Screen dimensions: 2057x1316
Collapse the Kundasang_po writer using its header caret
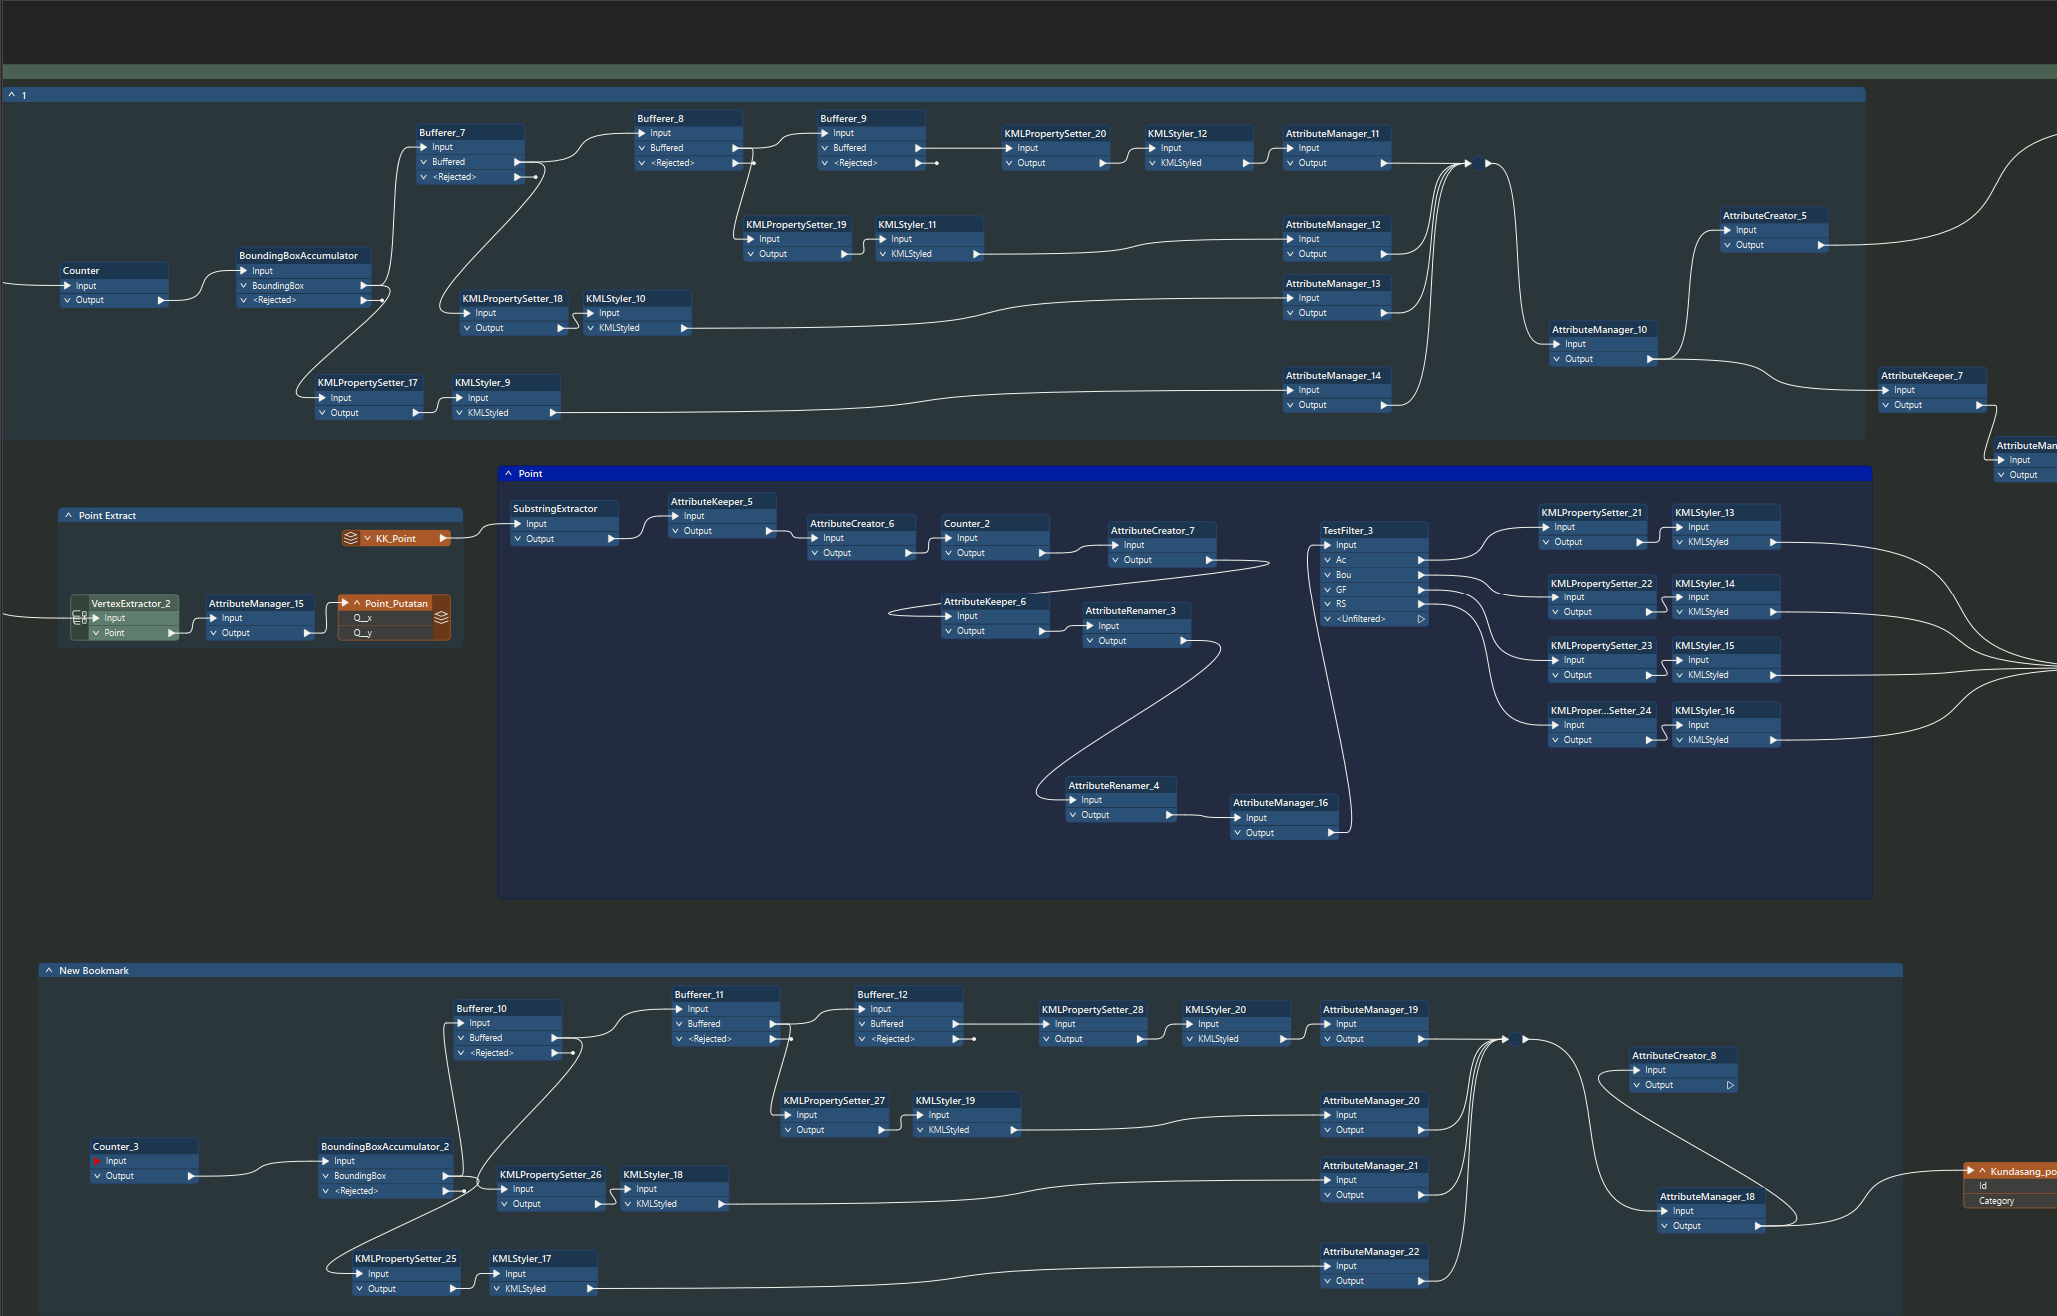click(1980, 1170)
